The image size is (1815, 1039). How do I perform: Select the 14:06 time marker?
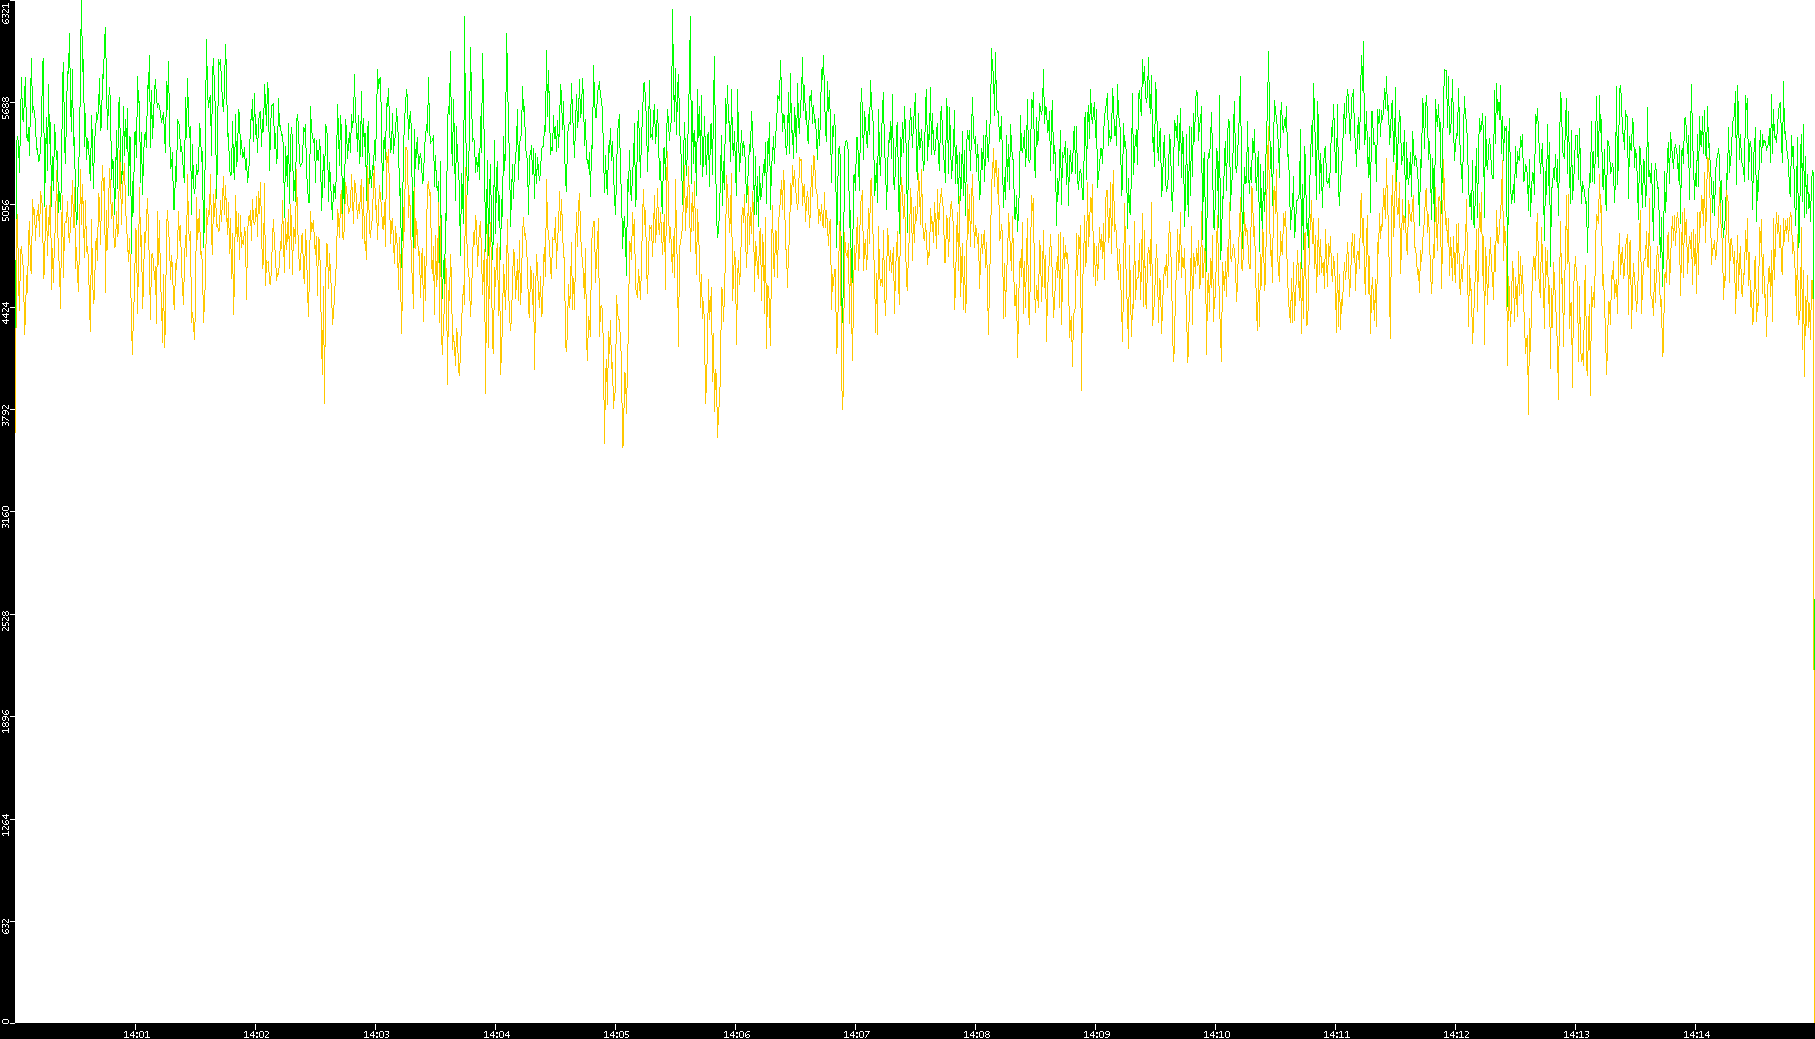[736, 1033]
